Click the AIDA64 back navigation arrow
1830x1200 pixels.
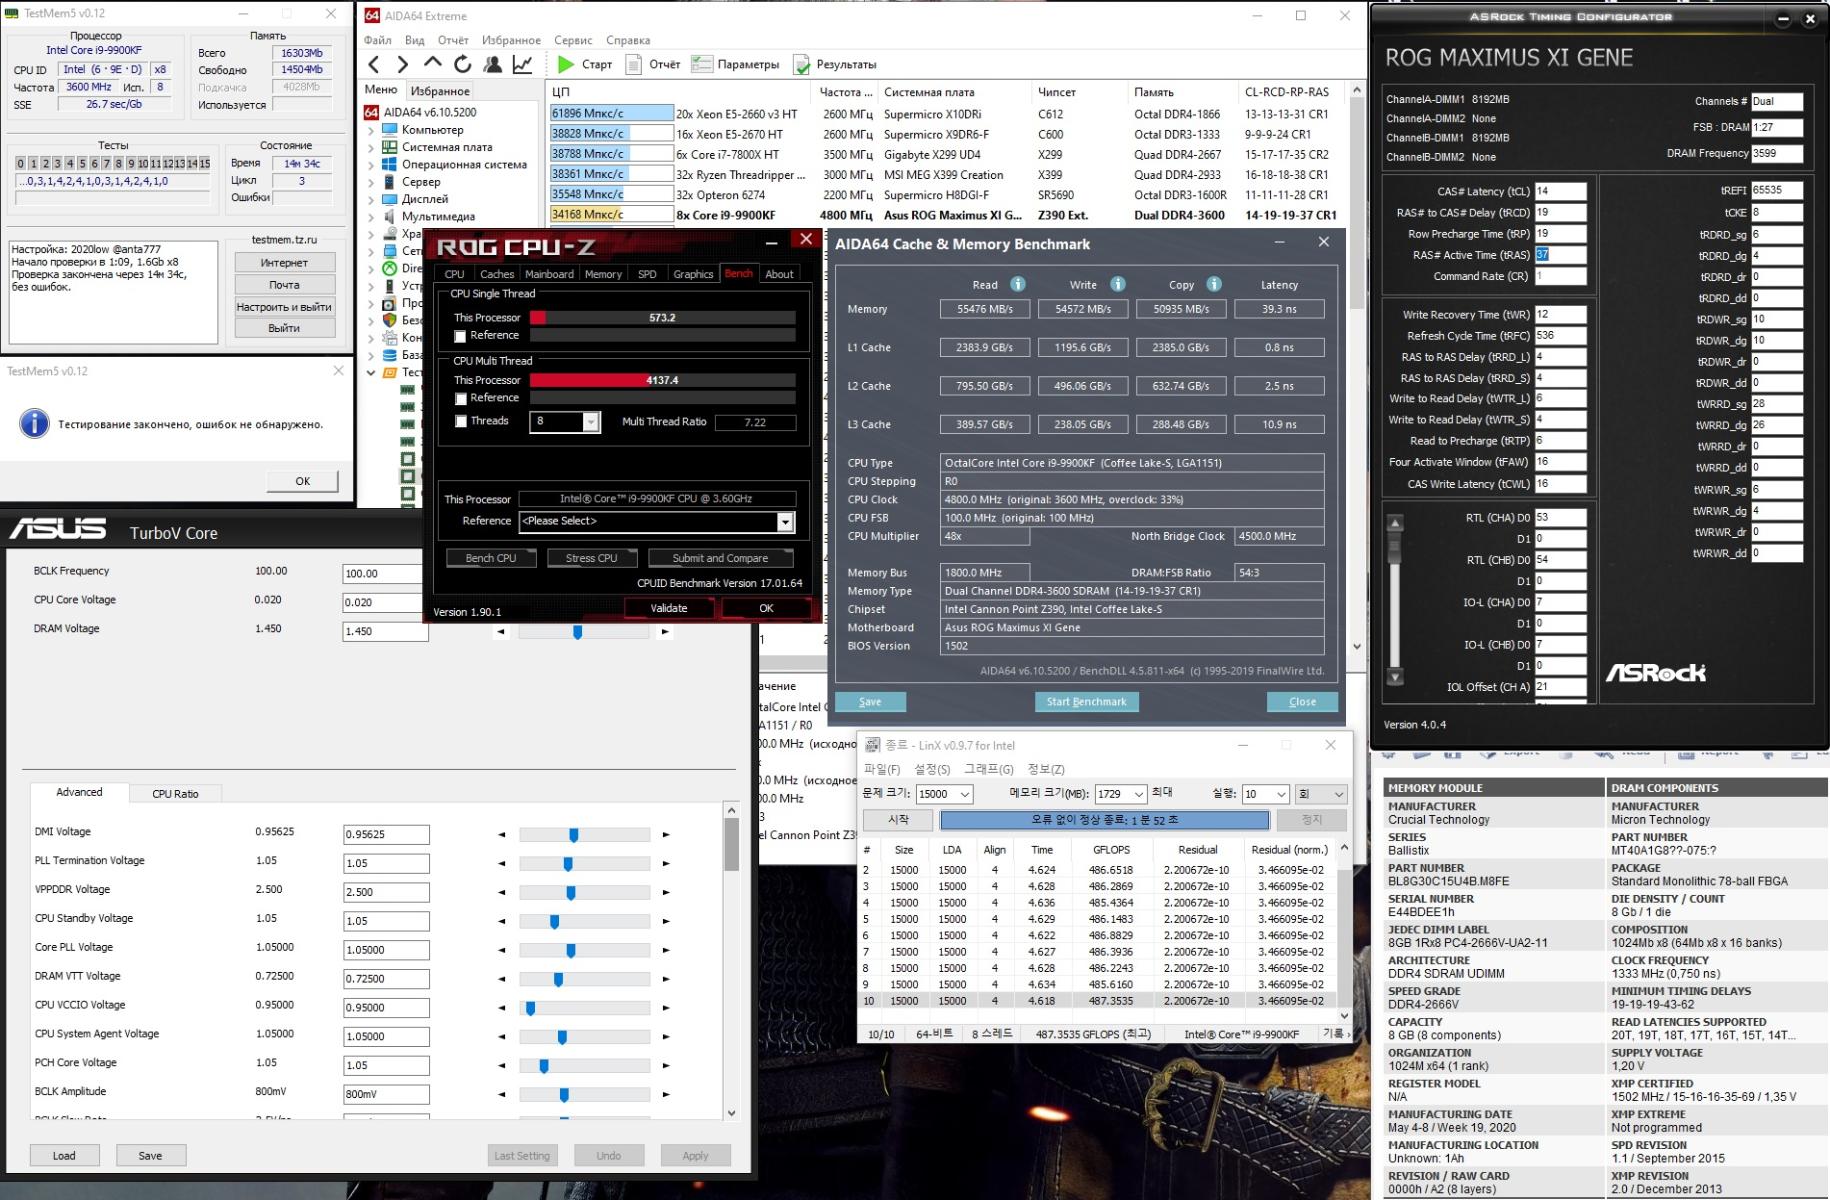(x=374, y=65)
